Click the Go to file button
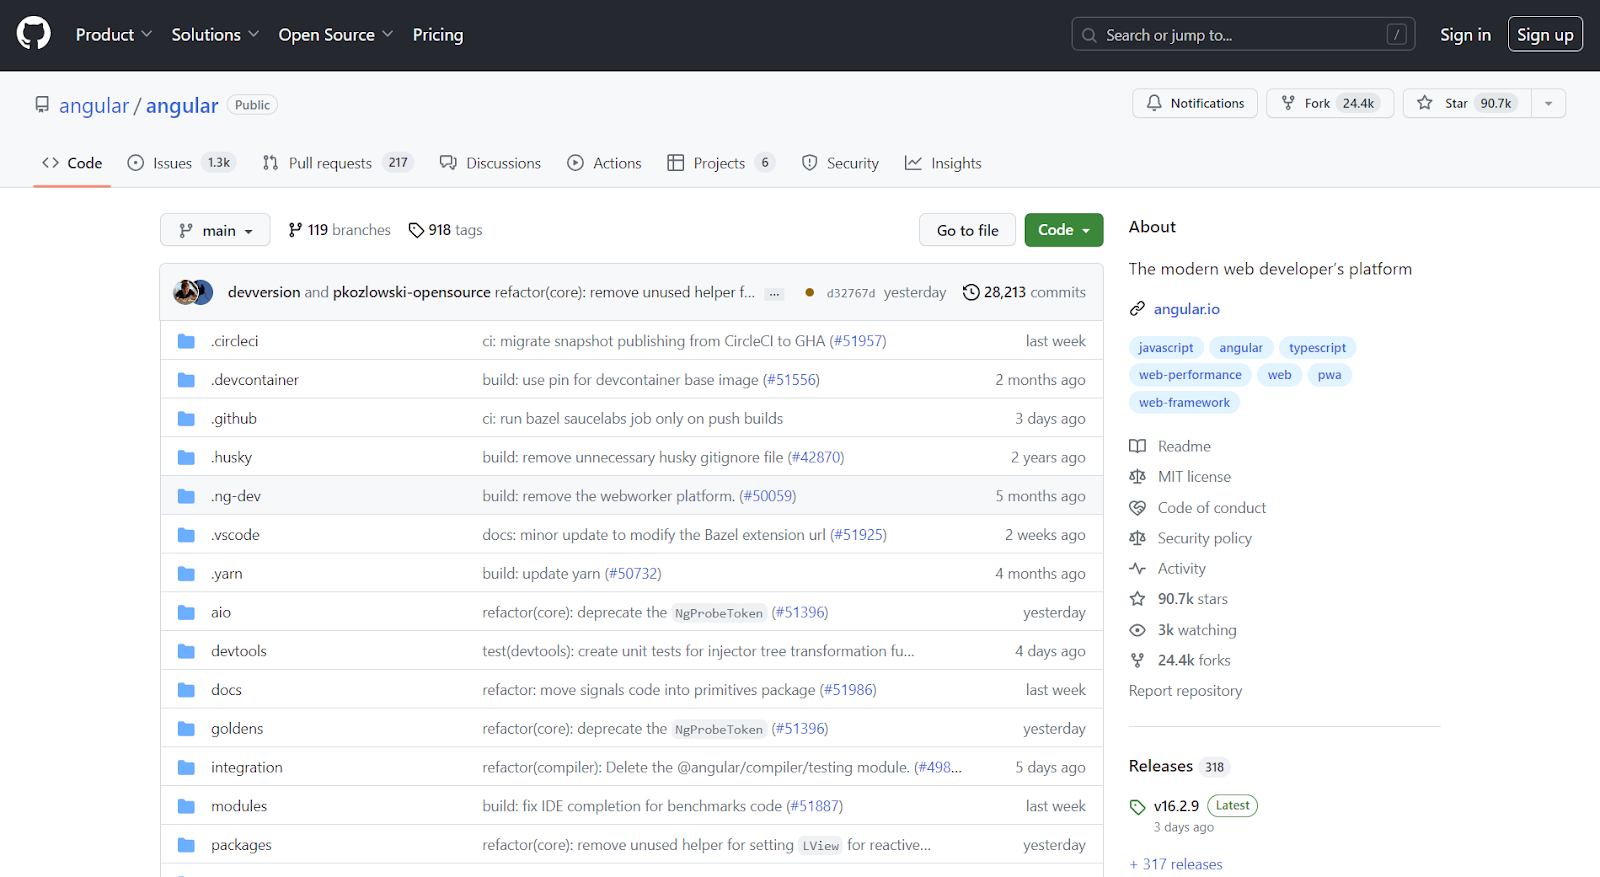 [x=967, y=230]
